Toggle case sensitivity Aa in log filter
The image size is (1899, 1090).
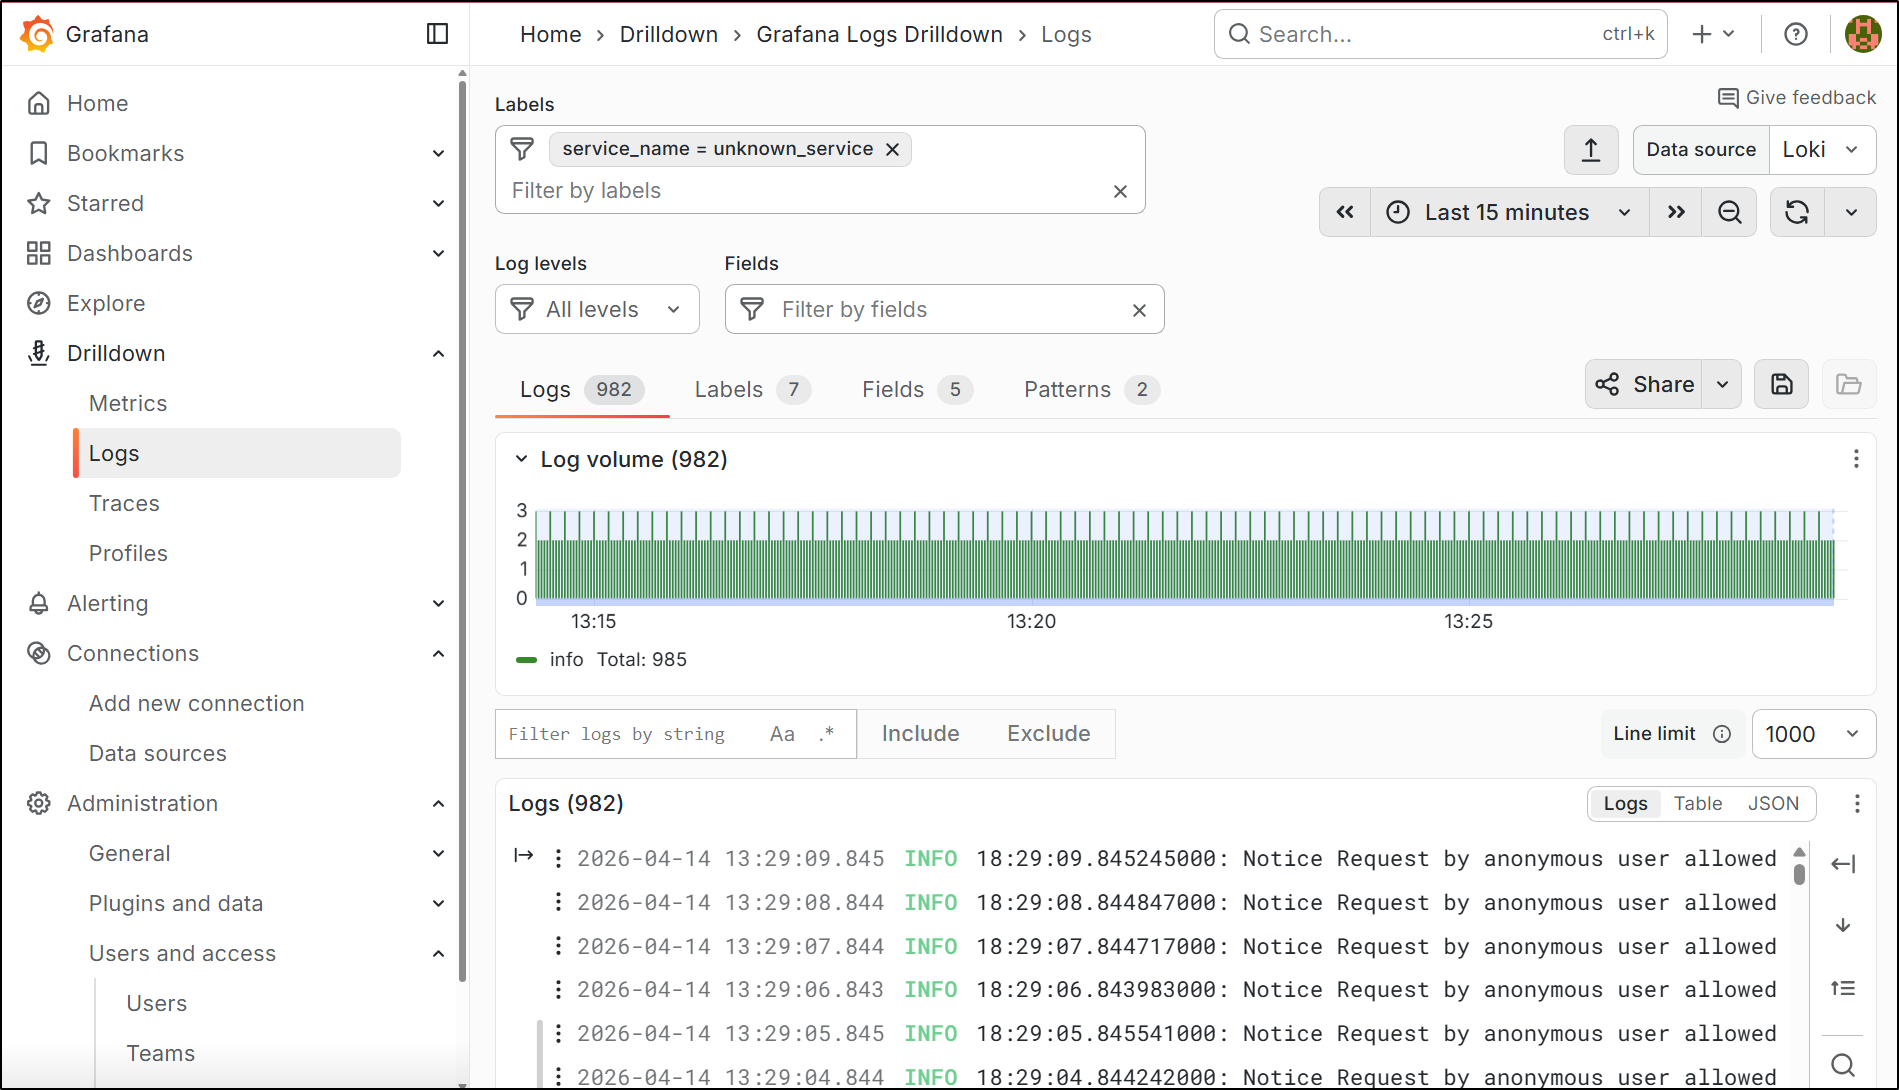pos(782,734)
